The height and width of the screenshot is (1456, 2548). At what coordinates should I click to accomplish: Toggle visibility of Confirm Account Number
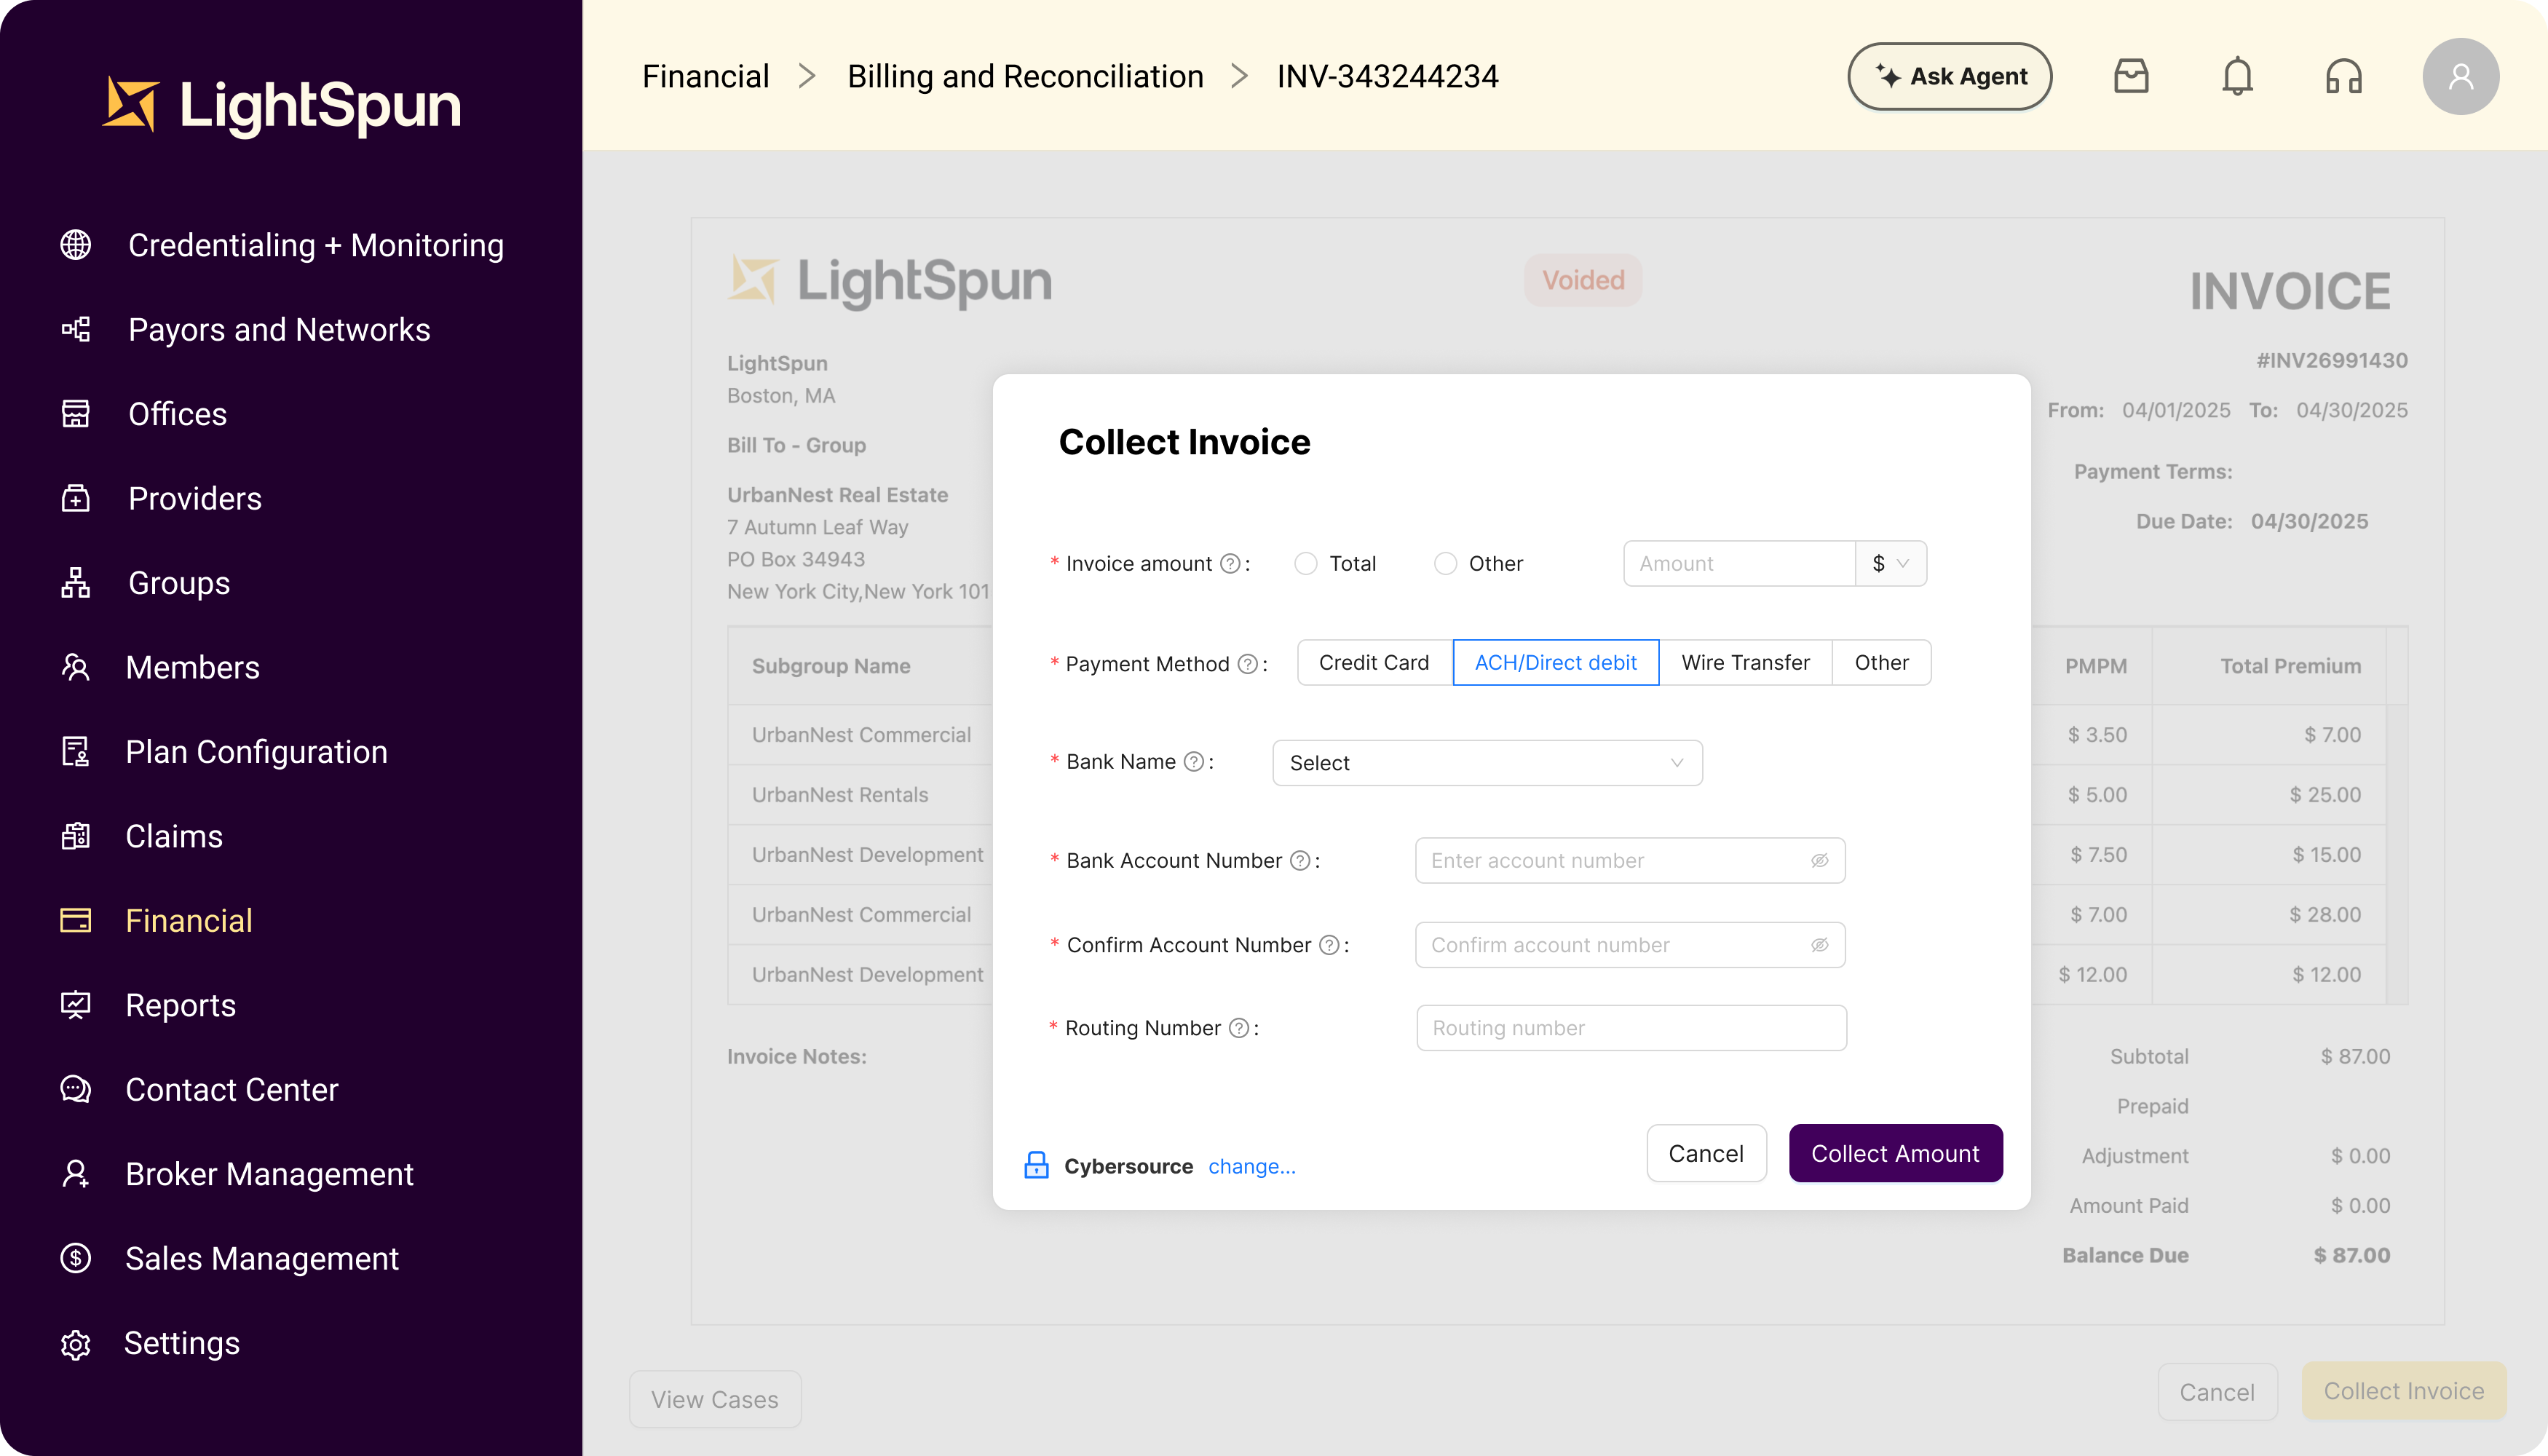(x=1819, y=945)
